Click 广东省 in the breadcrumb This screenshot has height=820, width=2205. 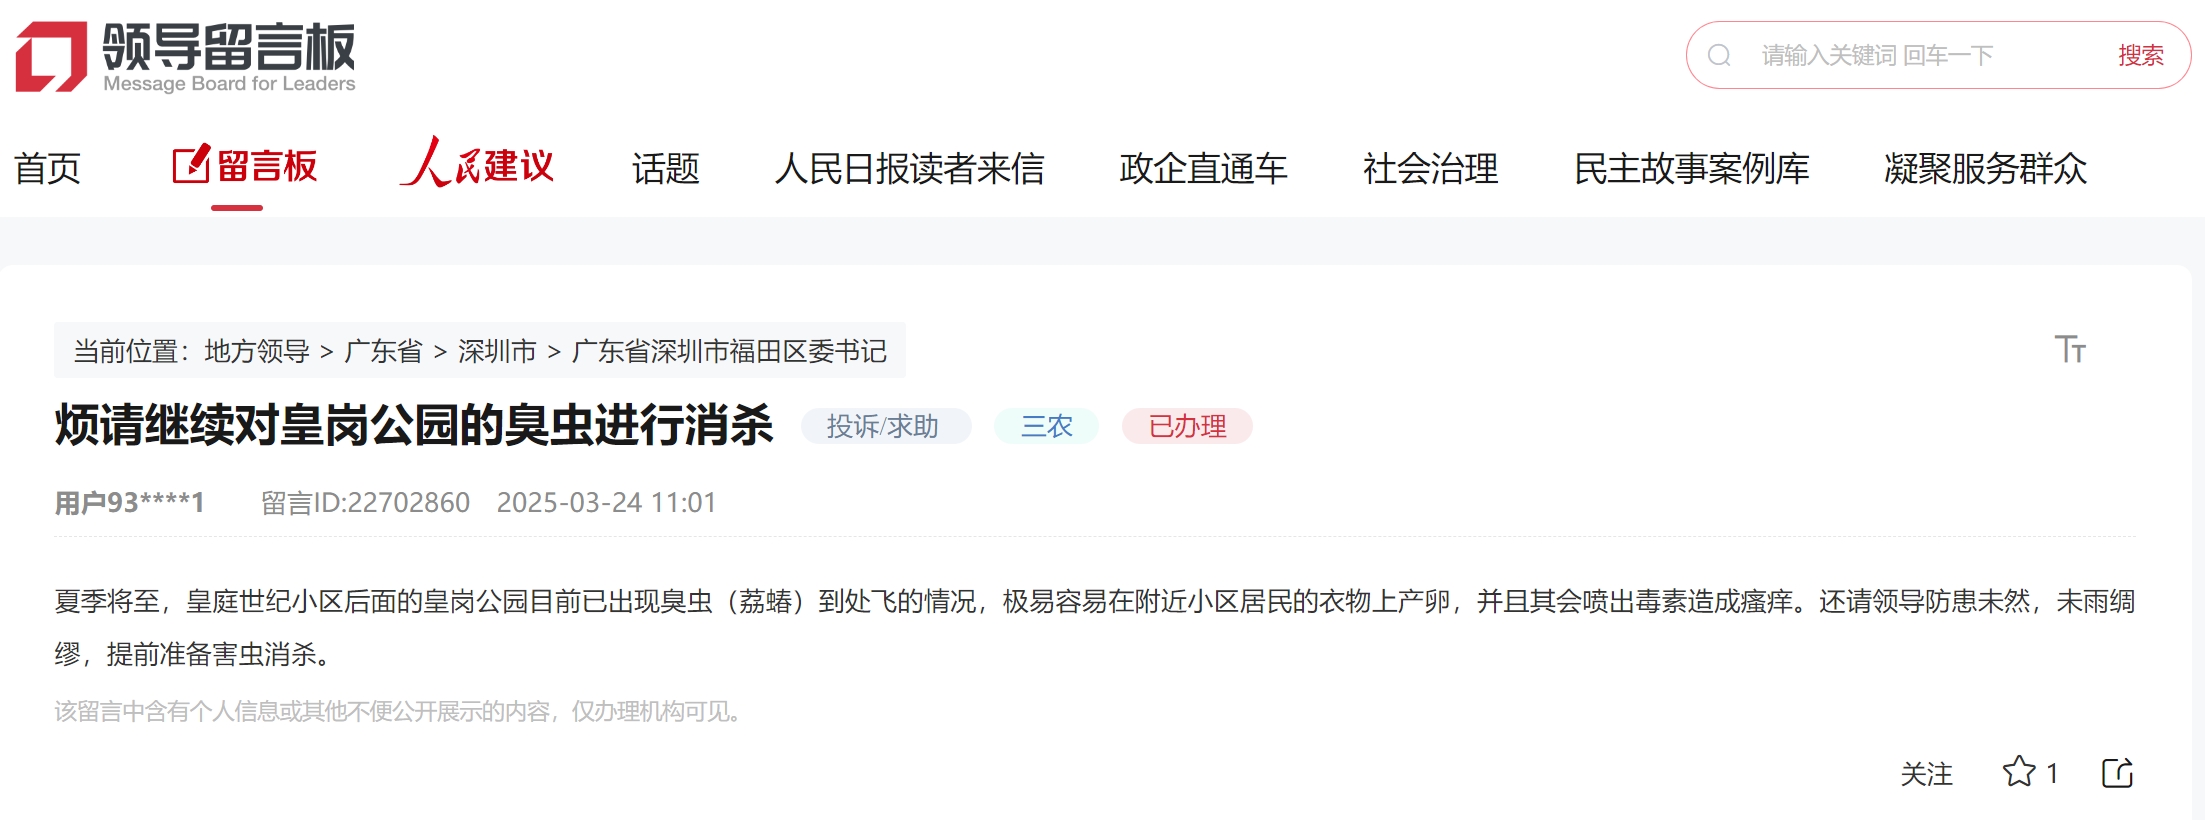click(383, 351)
